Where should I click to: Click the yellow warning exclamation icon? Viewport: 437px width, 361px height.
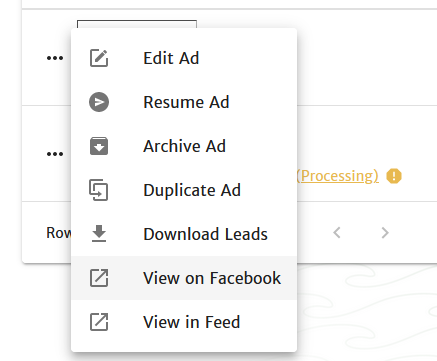(394, 176)
